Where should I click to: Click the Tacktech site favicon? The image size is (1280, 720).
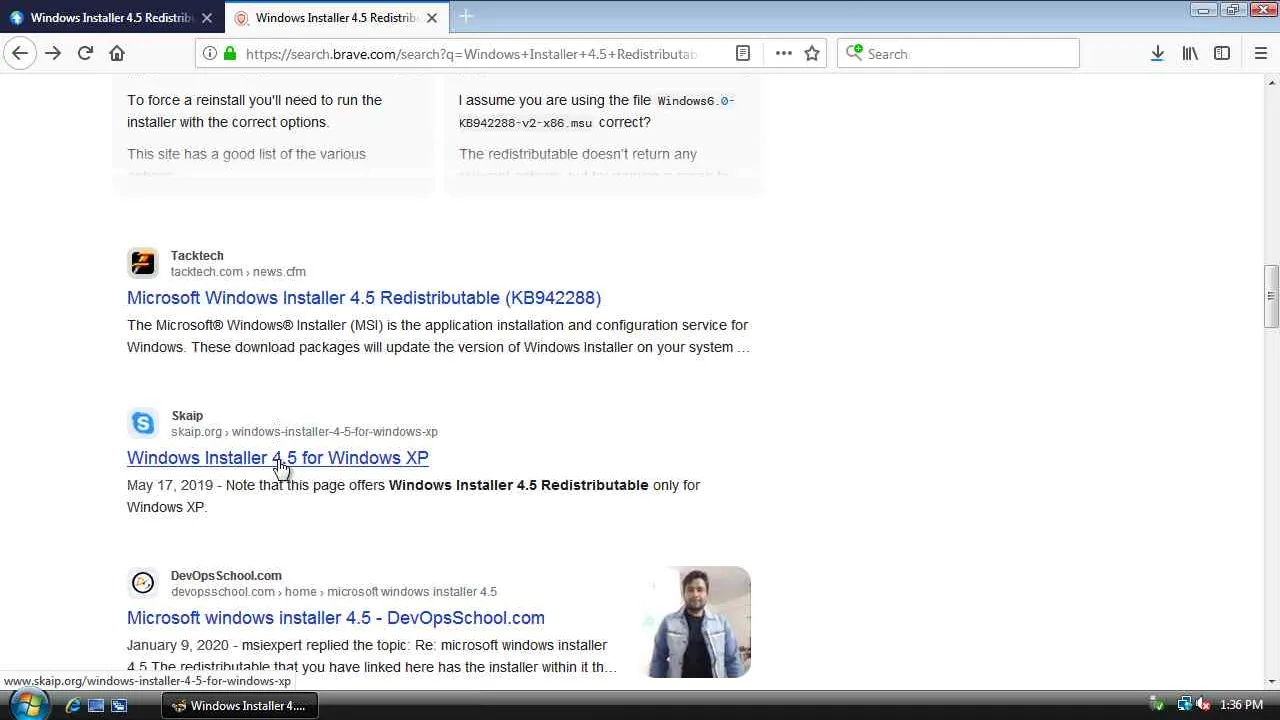pos(143,263)
